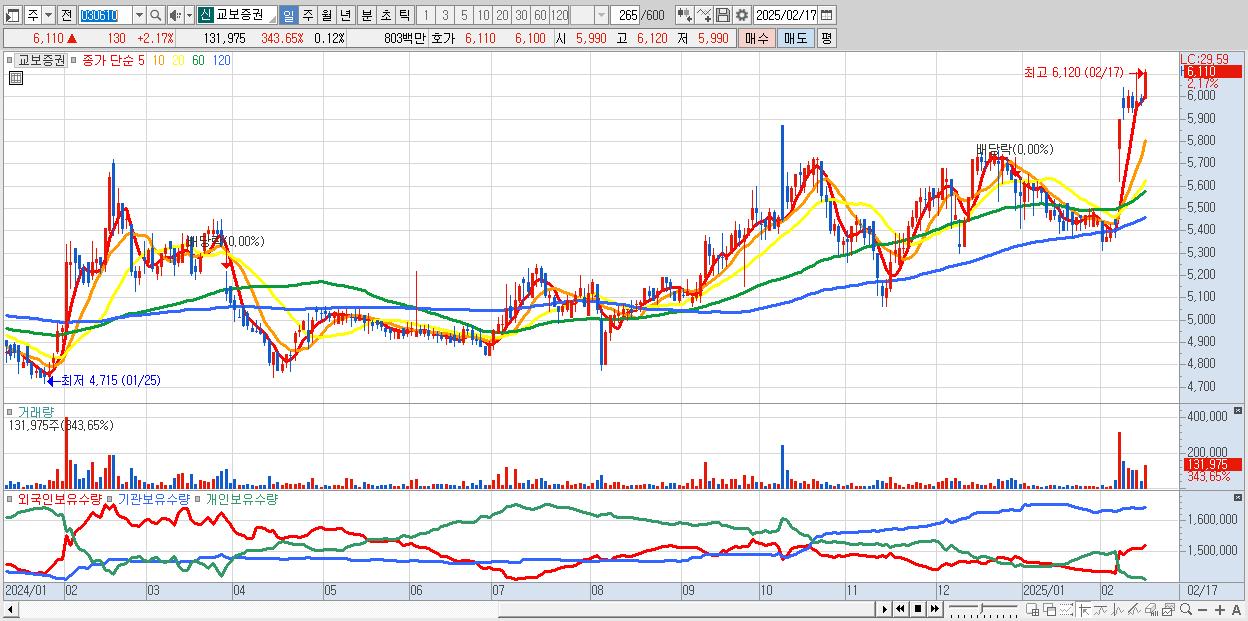Select the 틱 tick chart period
This screenshot has width=1248, height=621.
point(403,15)
